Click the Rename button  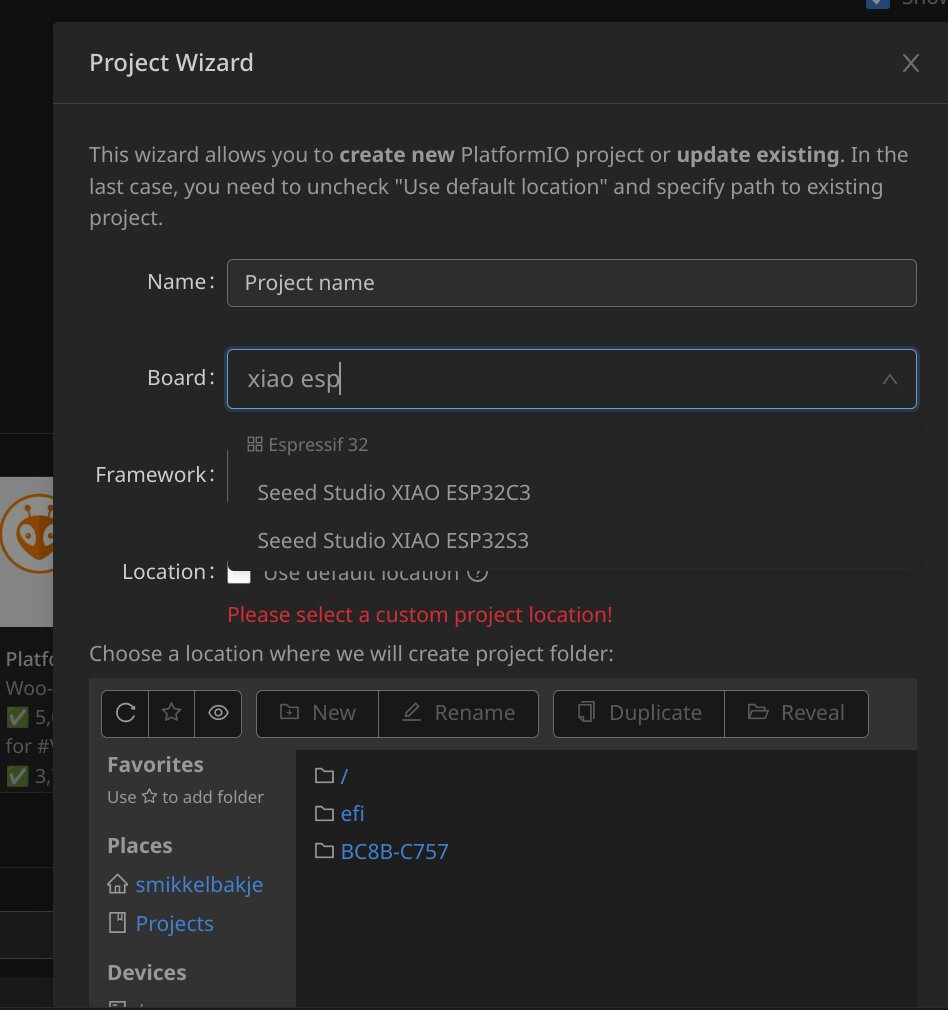click(x=459, y=713)
